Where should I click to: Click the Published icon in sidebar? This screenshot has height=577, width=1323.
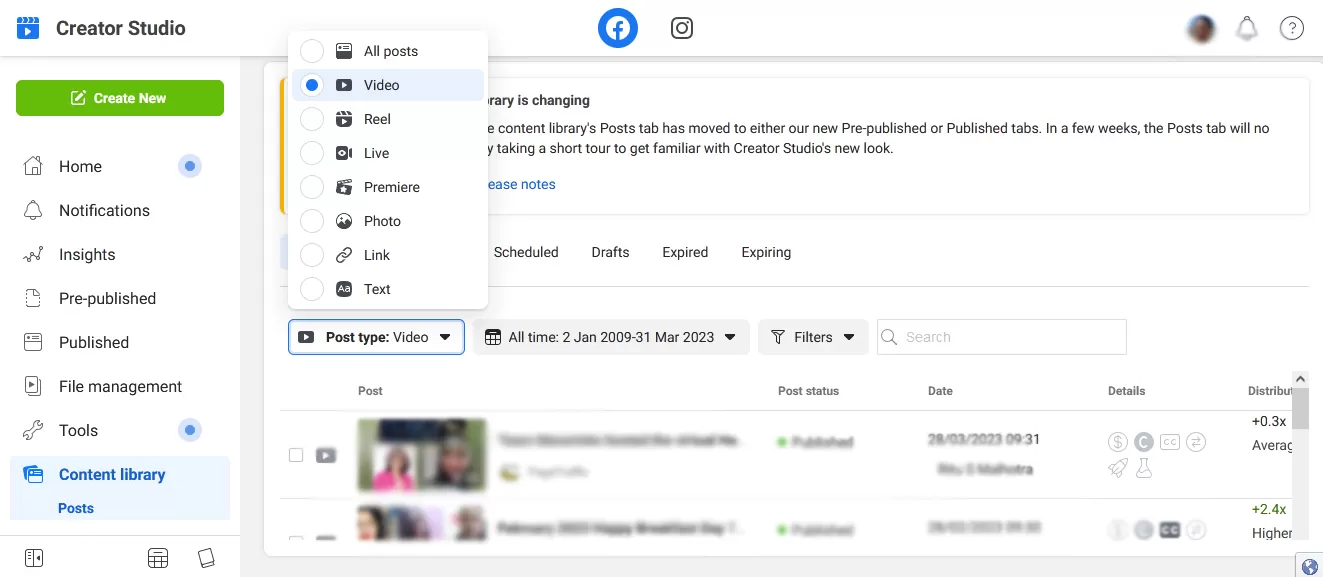[33, 342]
